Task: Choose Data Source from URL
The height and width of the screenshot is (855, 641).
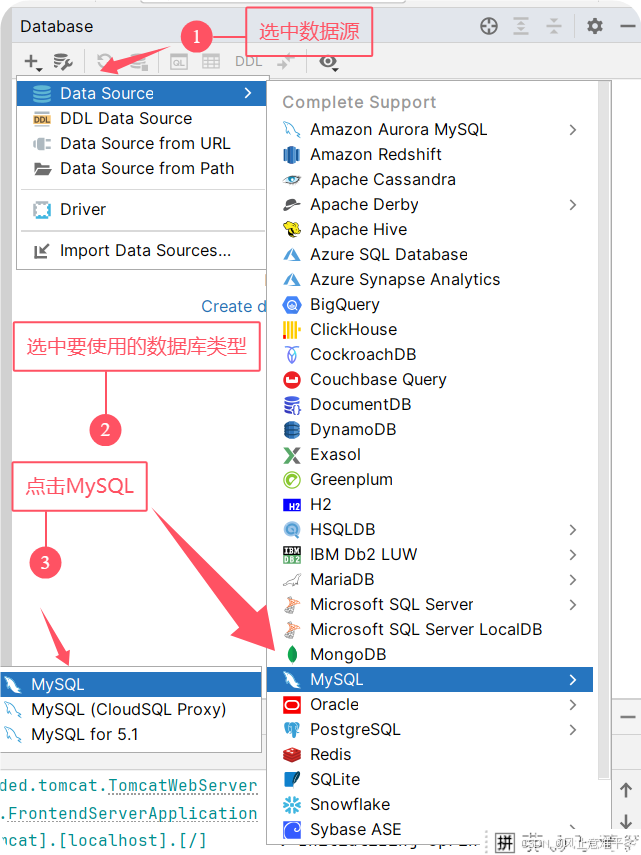Action: pos(141,143)
